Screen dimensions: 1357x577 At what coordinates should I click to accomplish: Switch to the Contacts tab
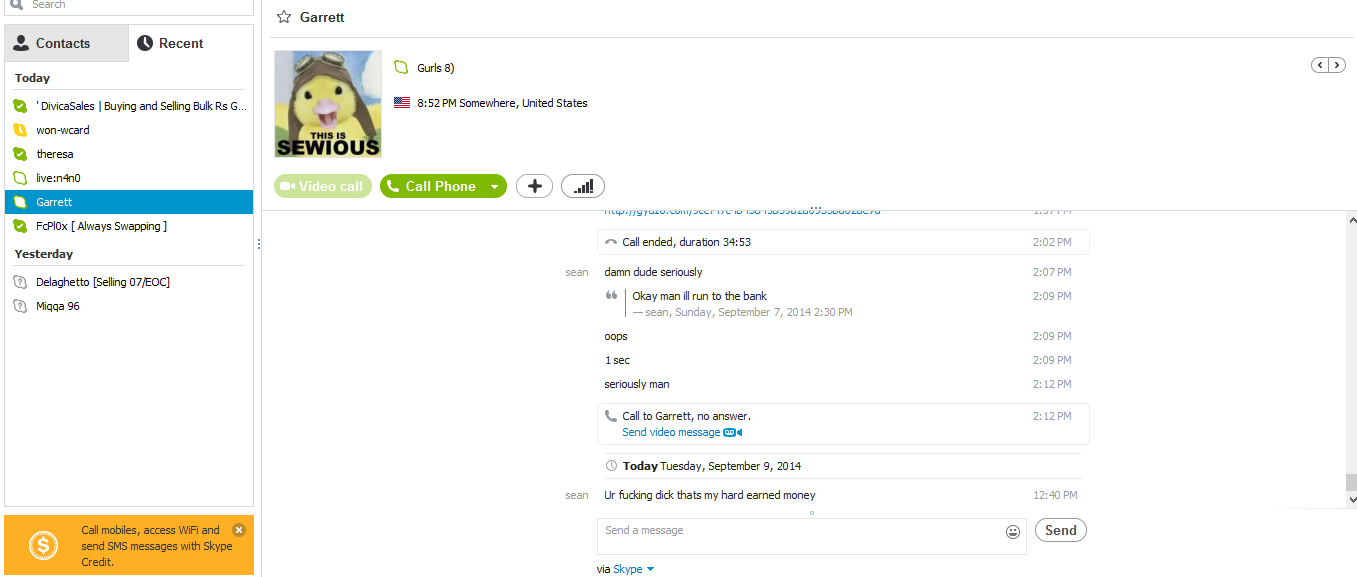coord(66,43)
